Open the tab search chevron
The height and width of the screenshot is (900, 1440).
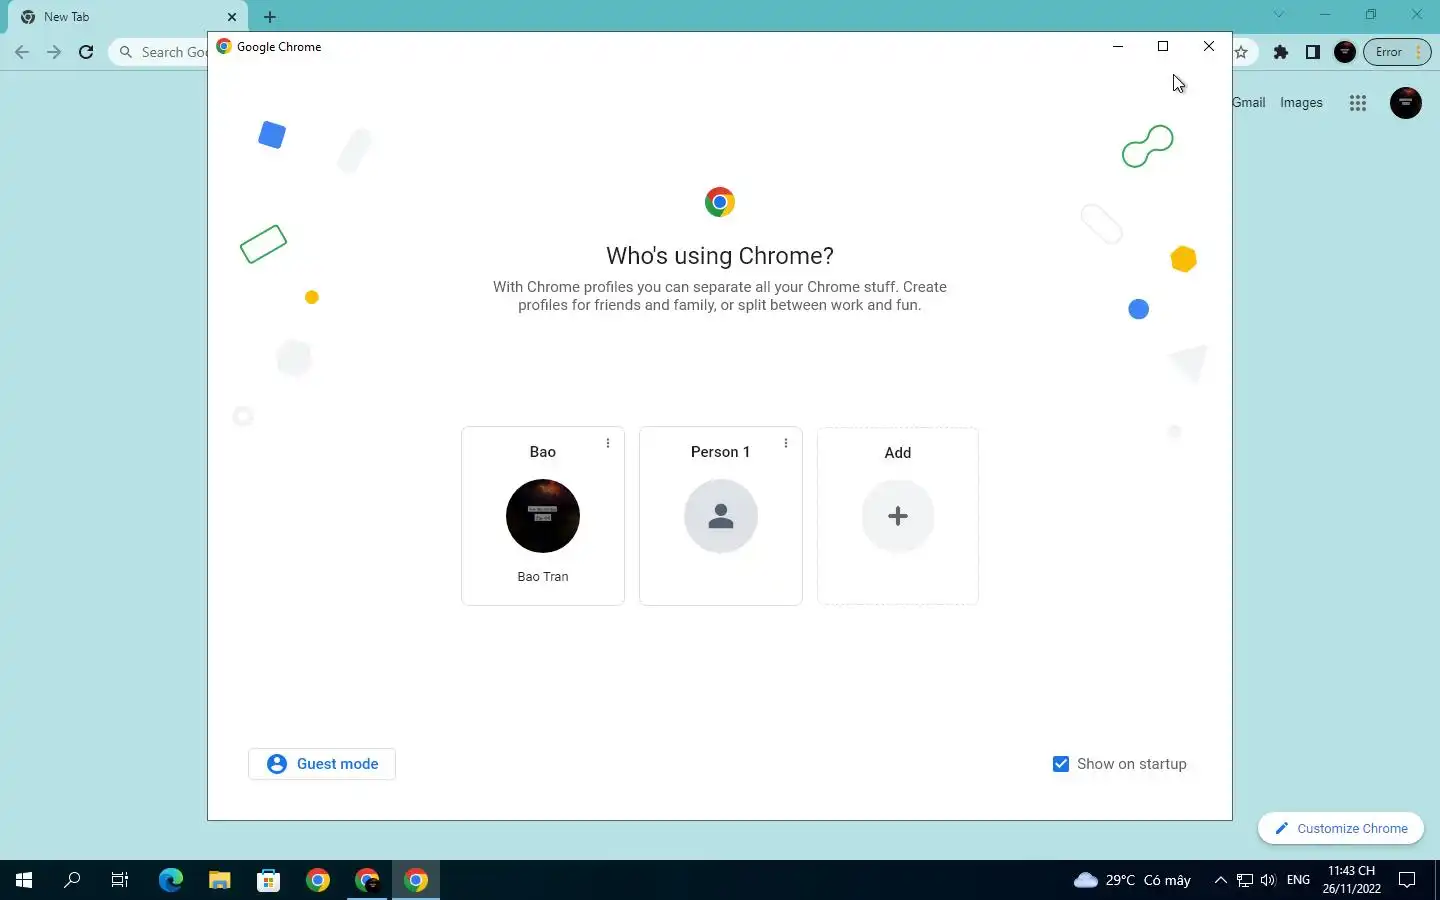click(1279, 15)
